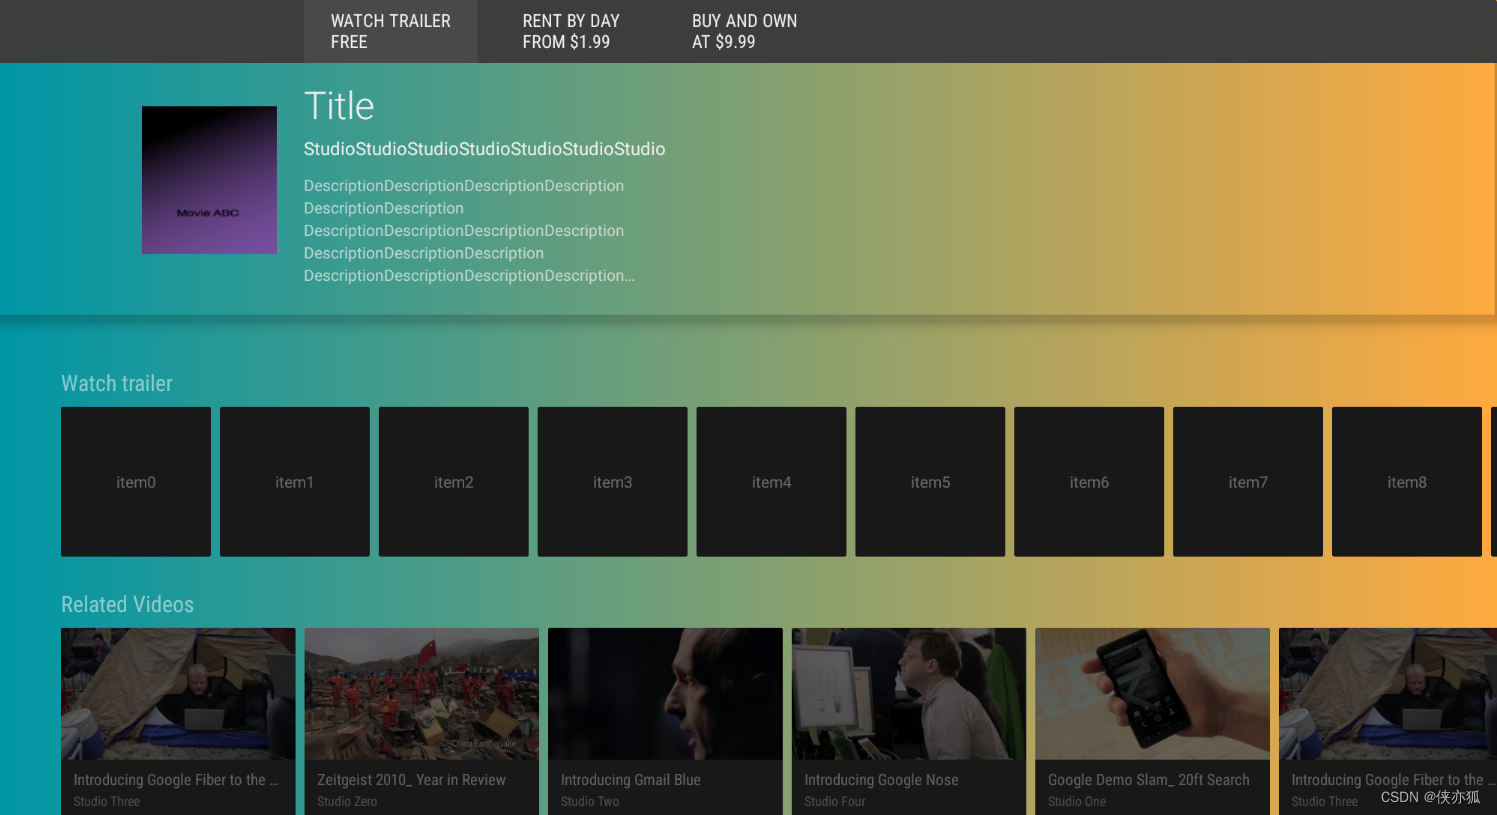Open item2 in Watch trailer row
1497x815 pixels.
pyautogui.click(x=453, y=481)
